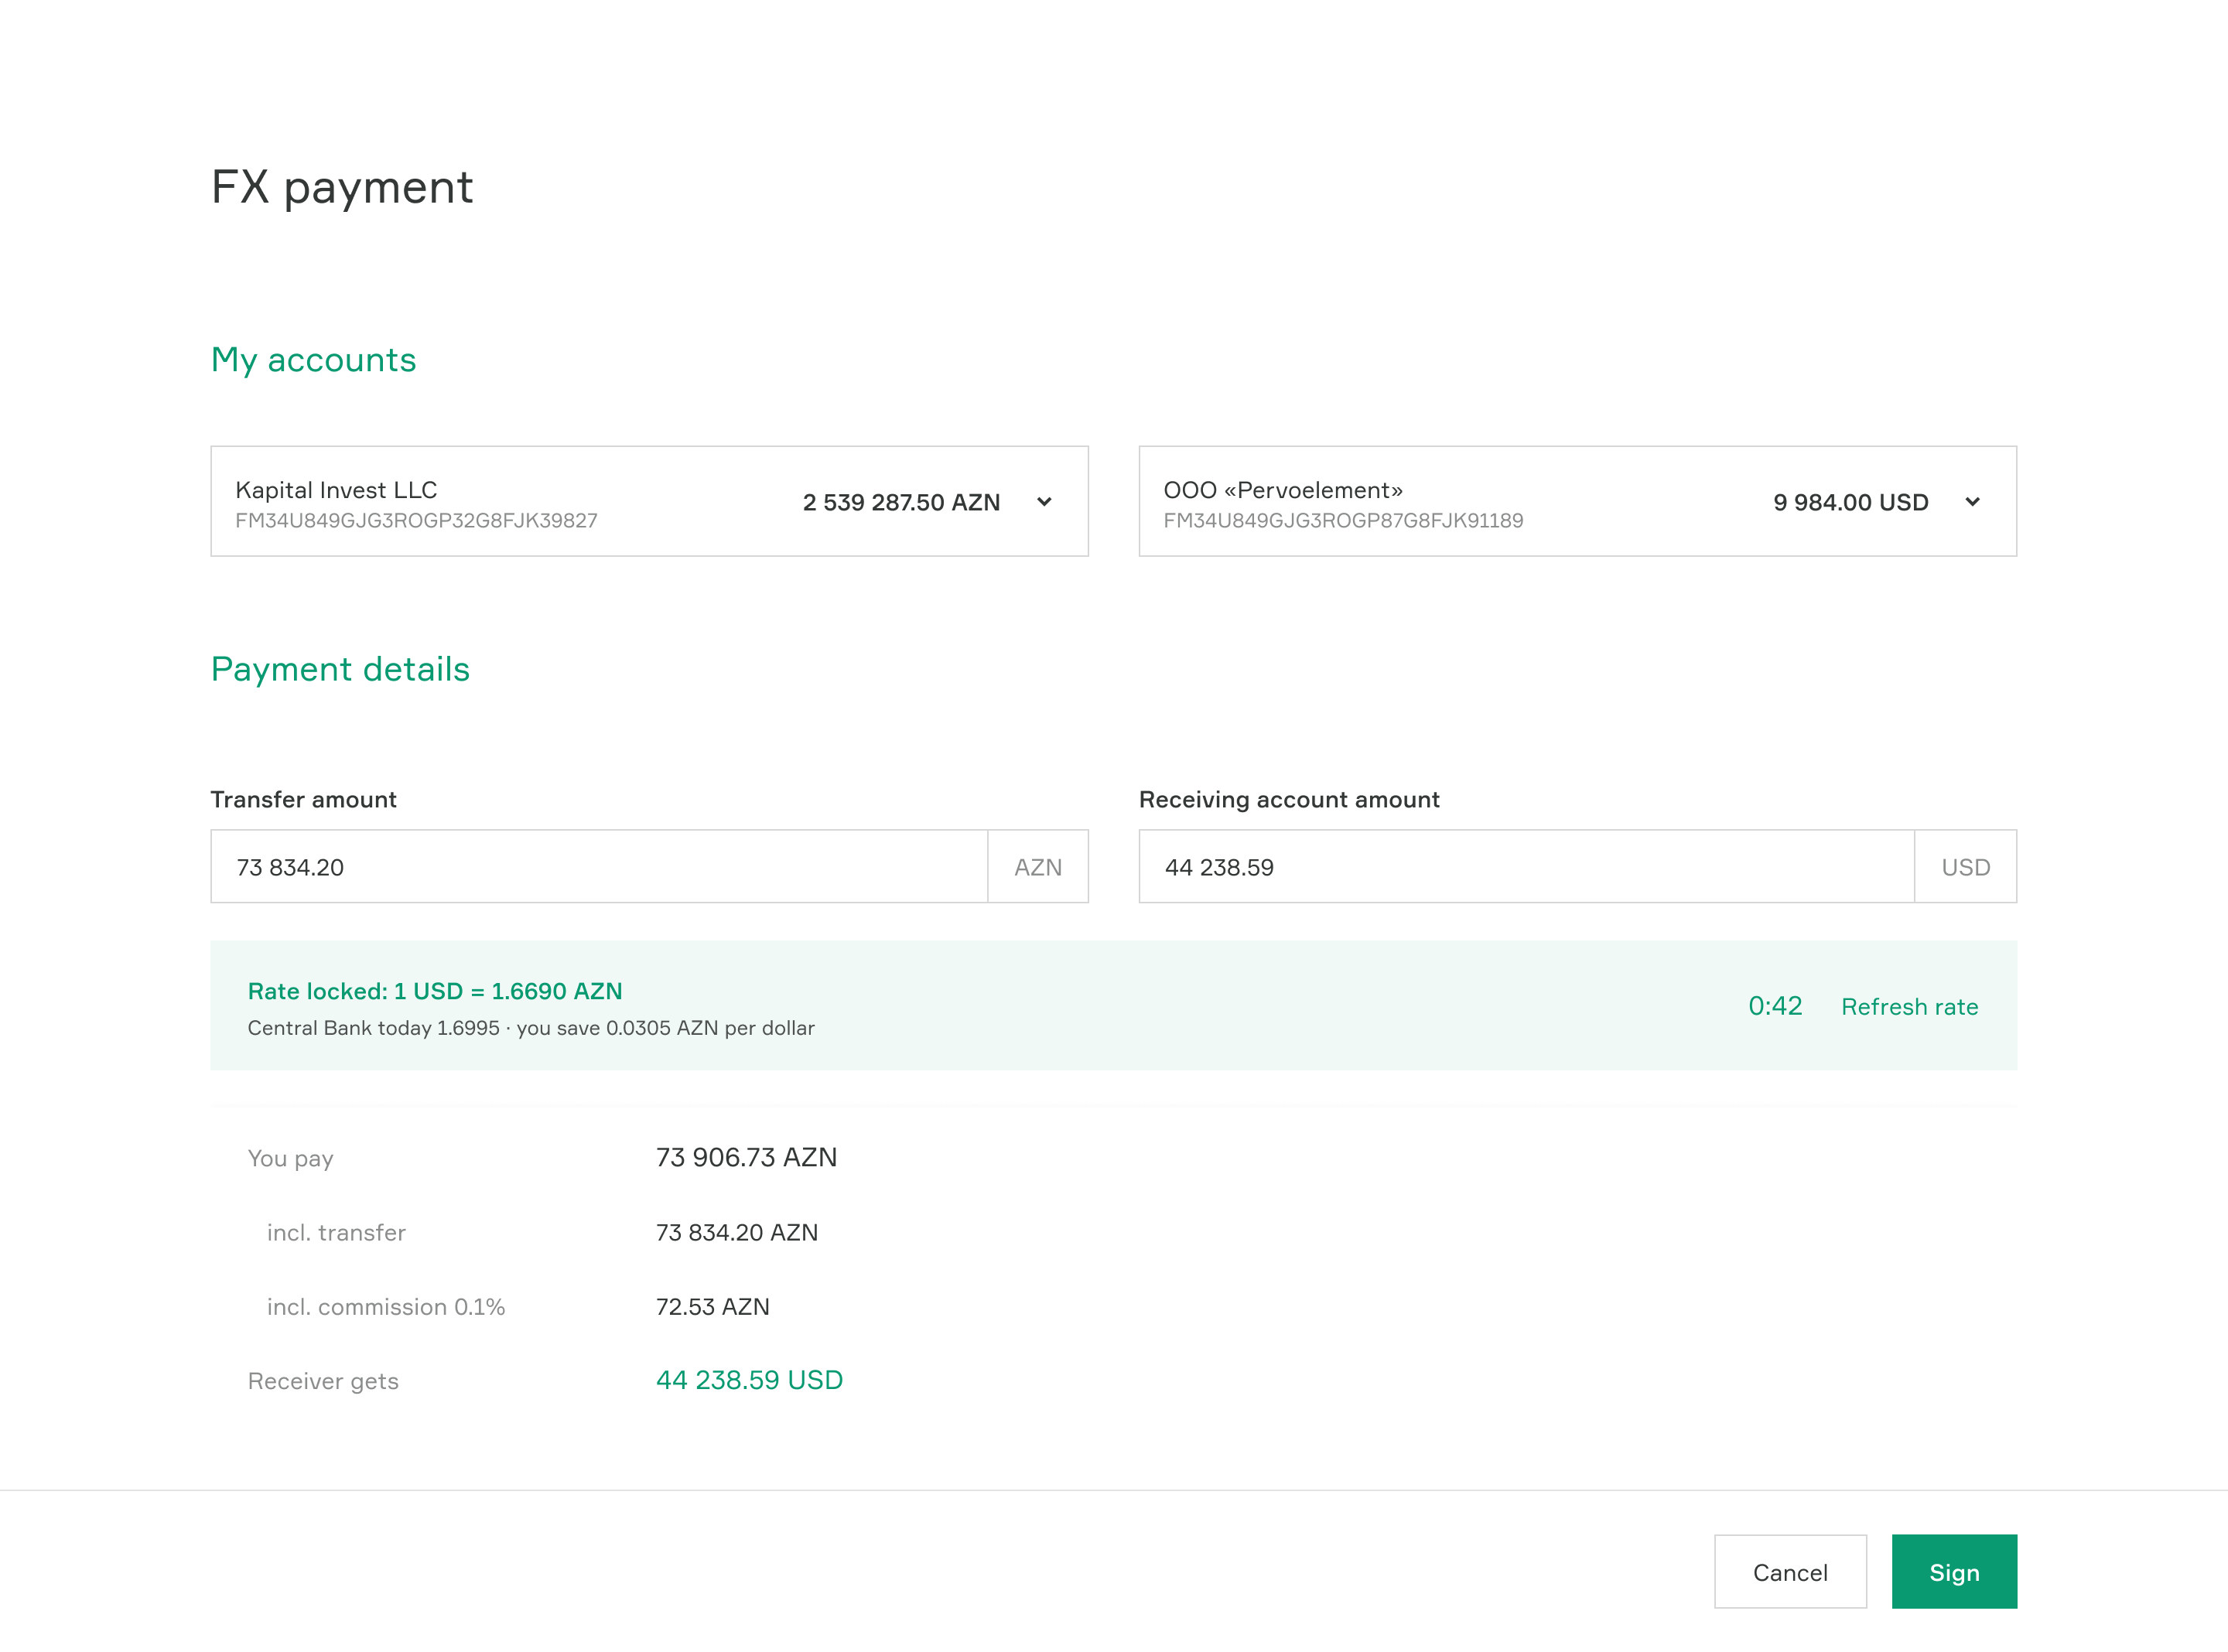Click the Central Bank today rate note
Image resolution: width=2228 pixels, height=1652 pixels.
pos(531,1028)
